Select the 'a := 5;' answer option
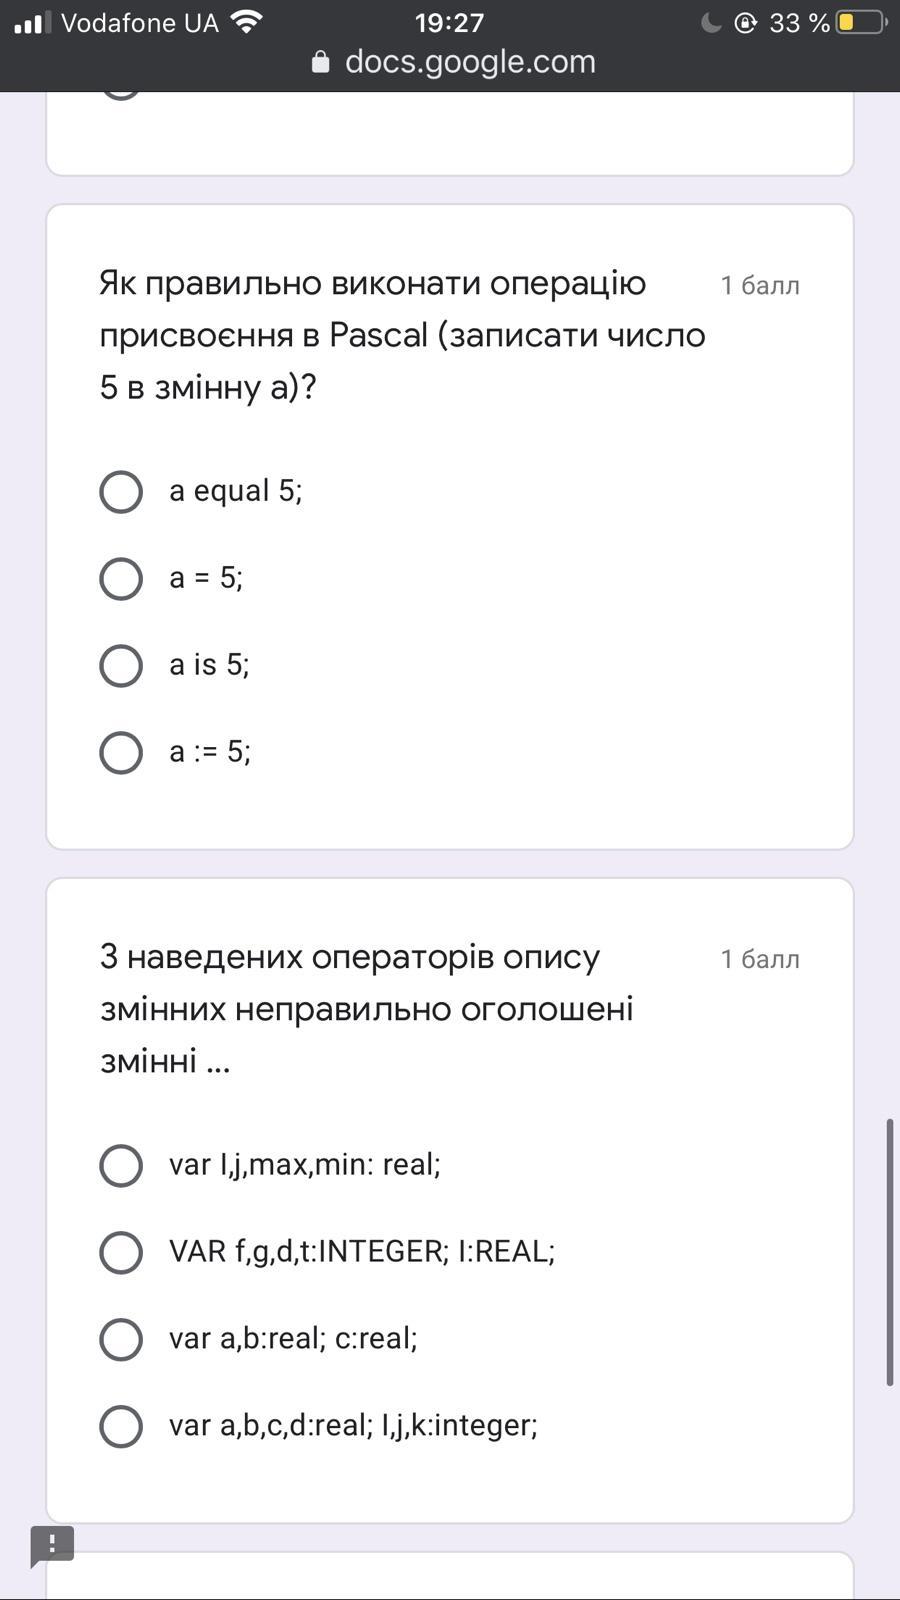 pyautogui.click(x=121, y=752)
